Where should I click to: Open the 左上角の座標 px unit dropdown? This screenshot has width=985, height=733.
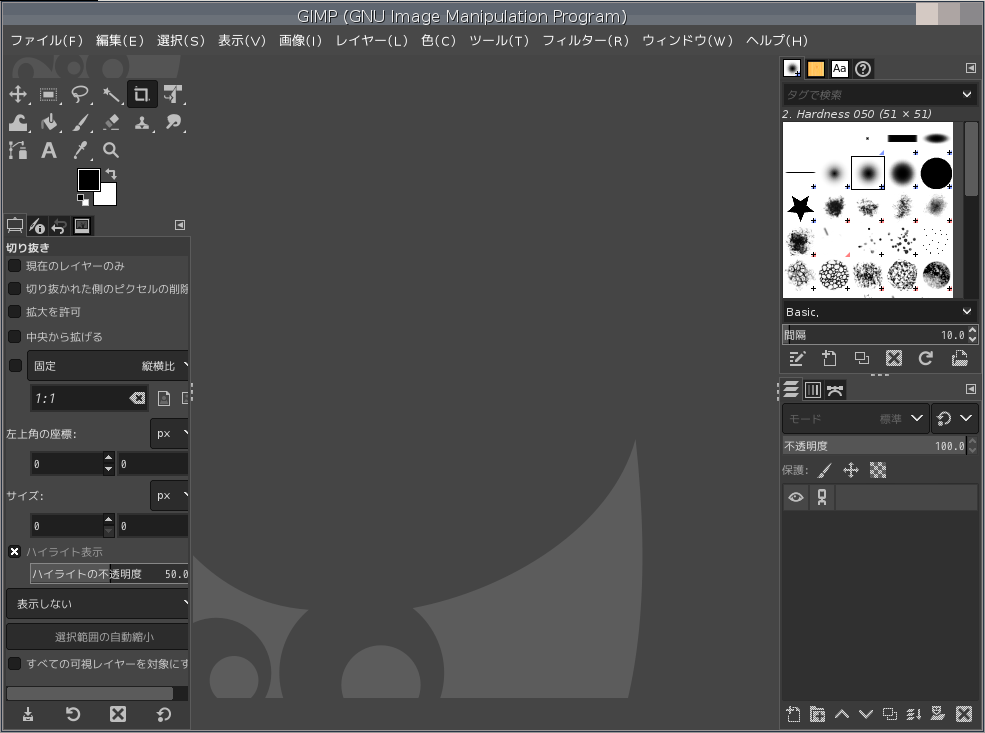pos(169,433)
